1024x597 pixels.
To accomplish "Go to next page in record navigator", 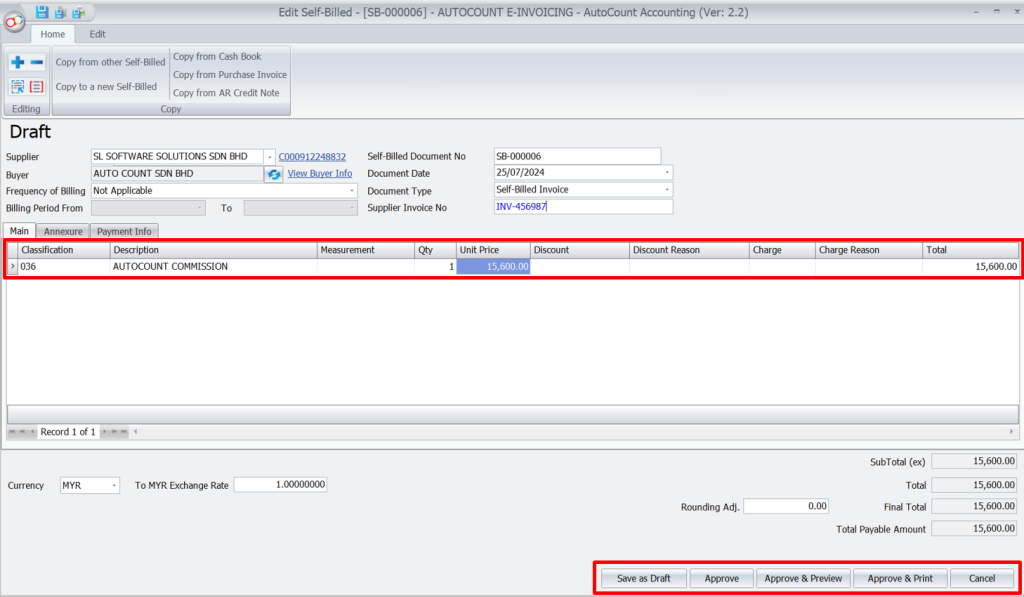I will click(114, 432).
